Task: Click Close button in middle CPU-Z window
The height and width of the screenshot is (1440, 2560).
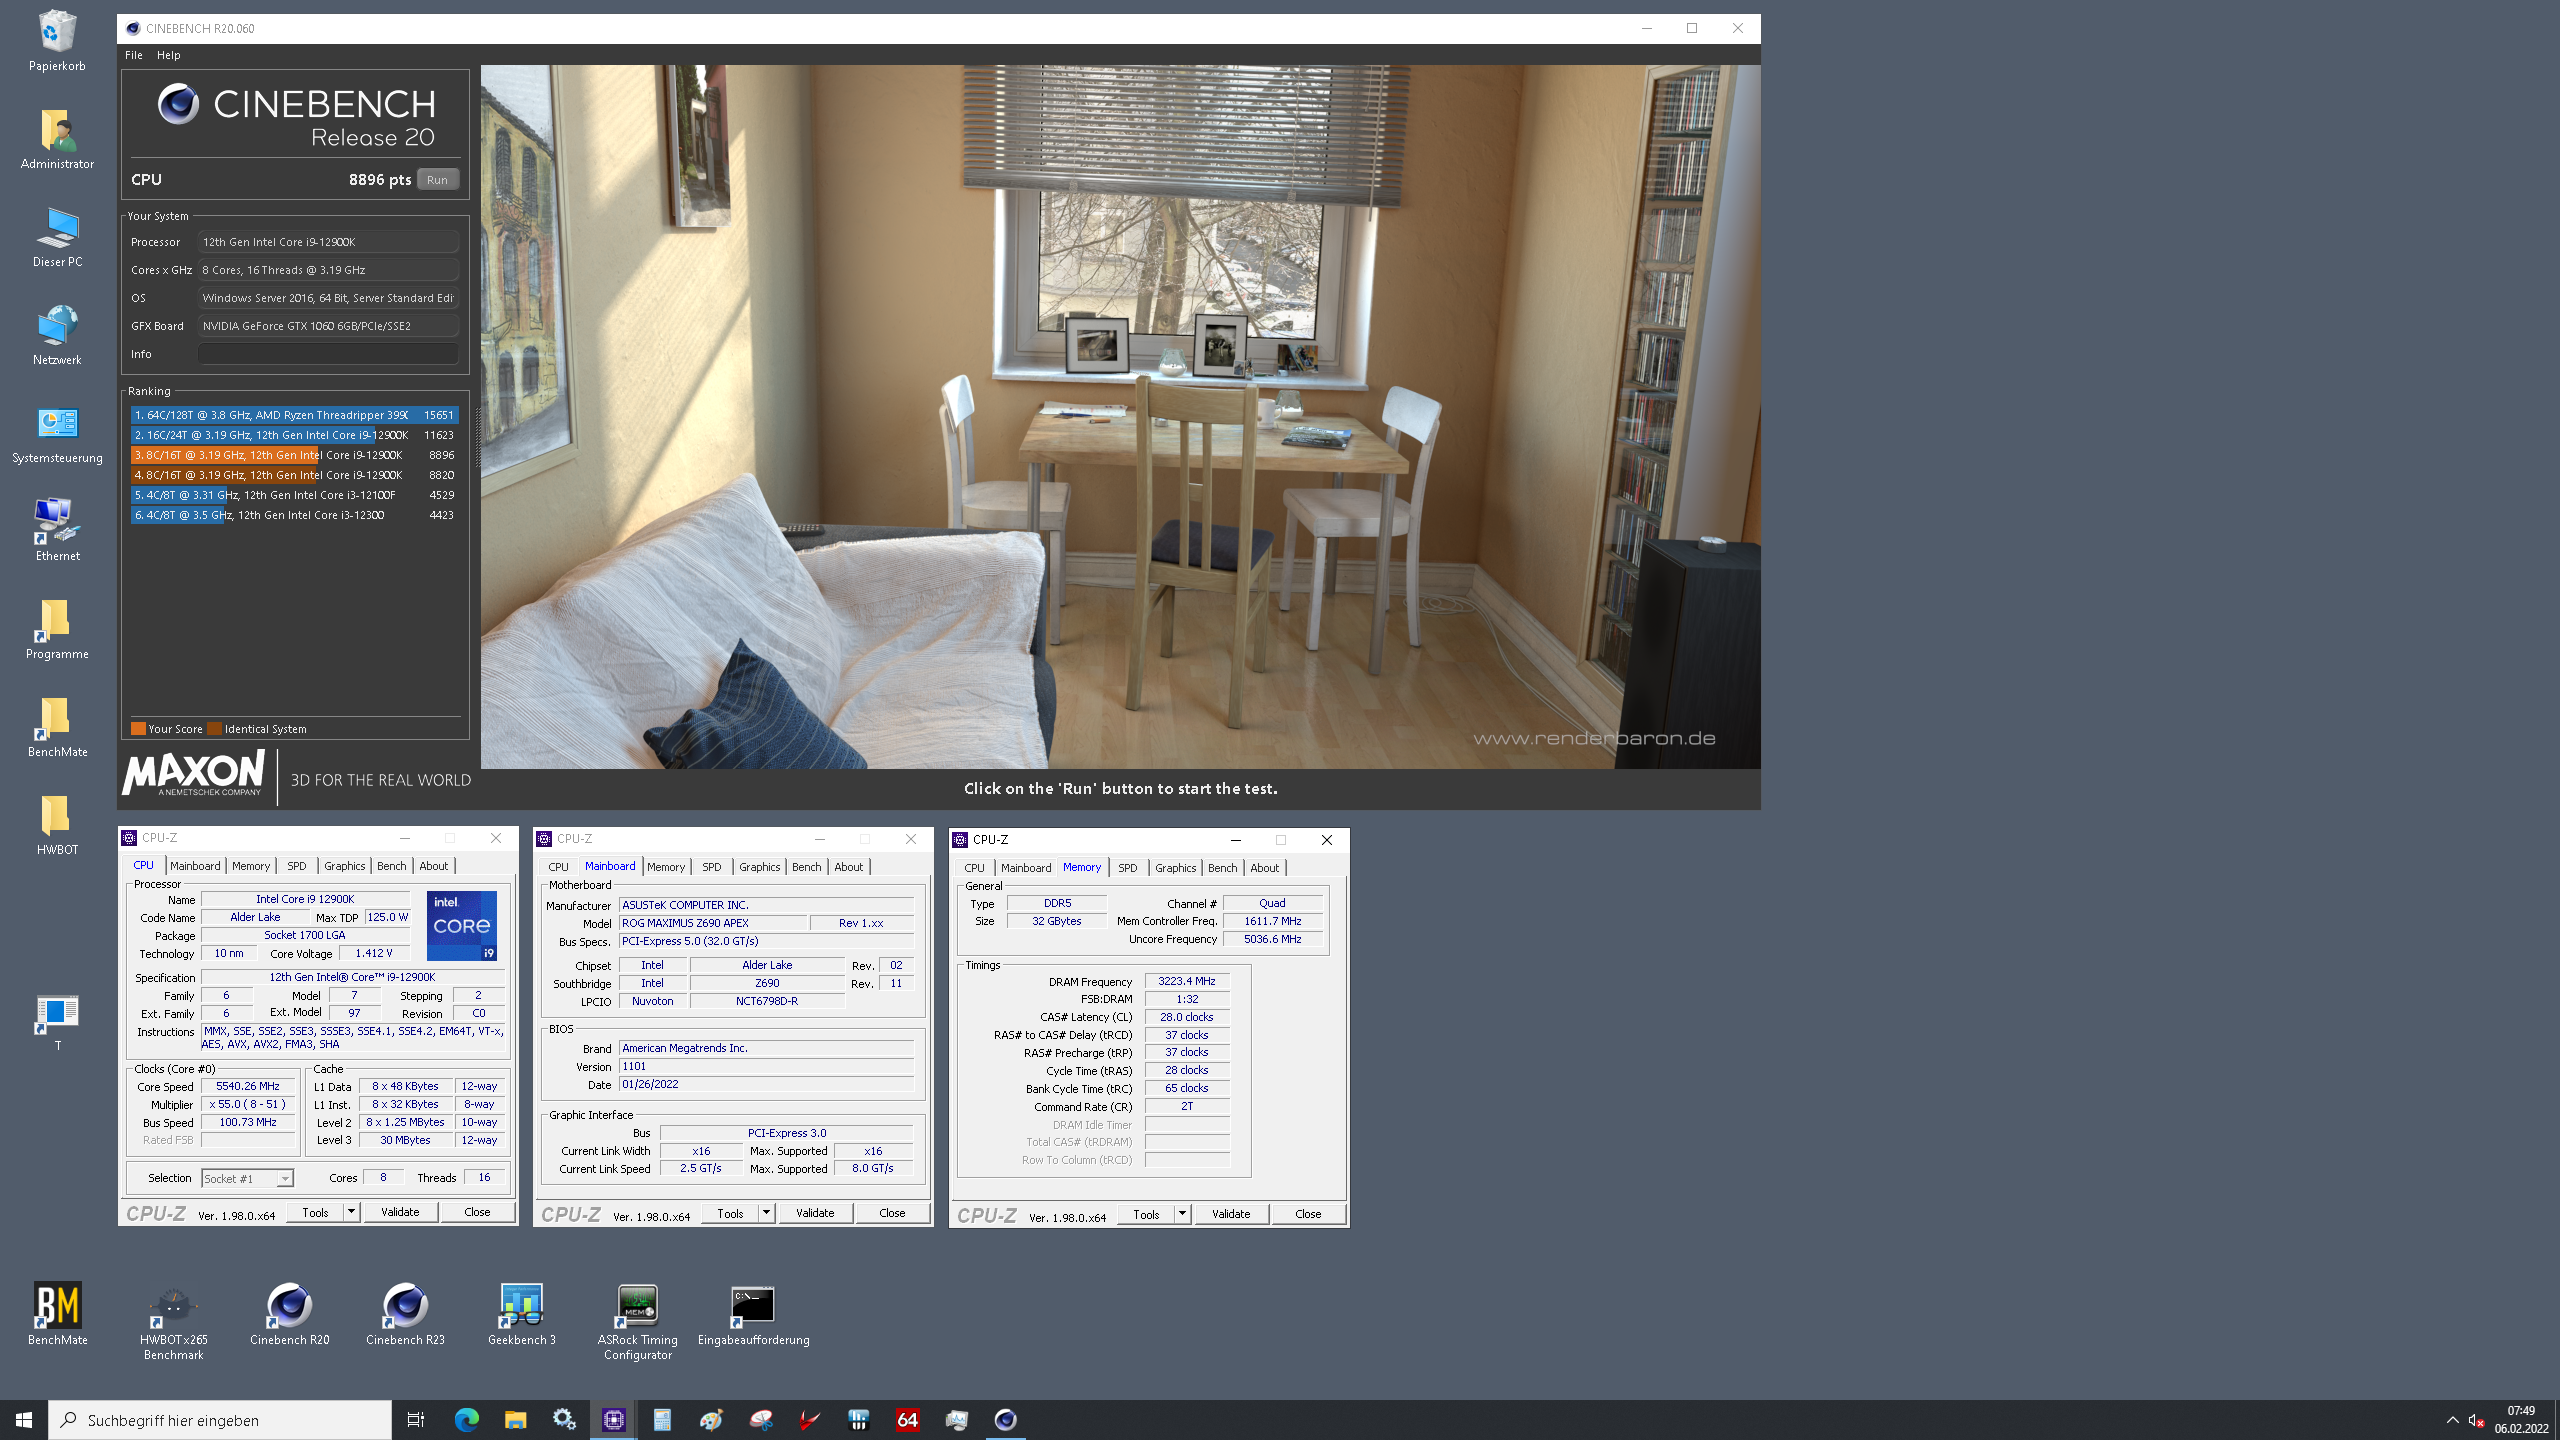Action: coord(892,1213)
